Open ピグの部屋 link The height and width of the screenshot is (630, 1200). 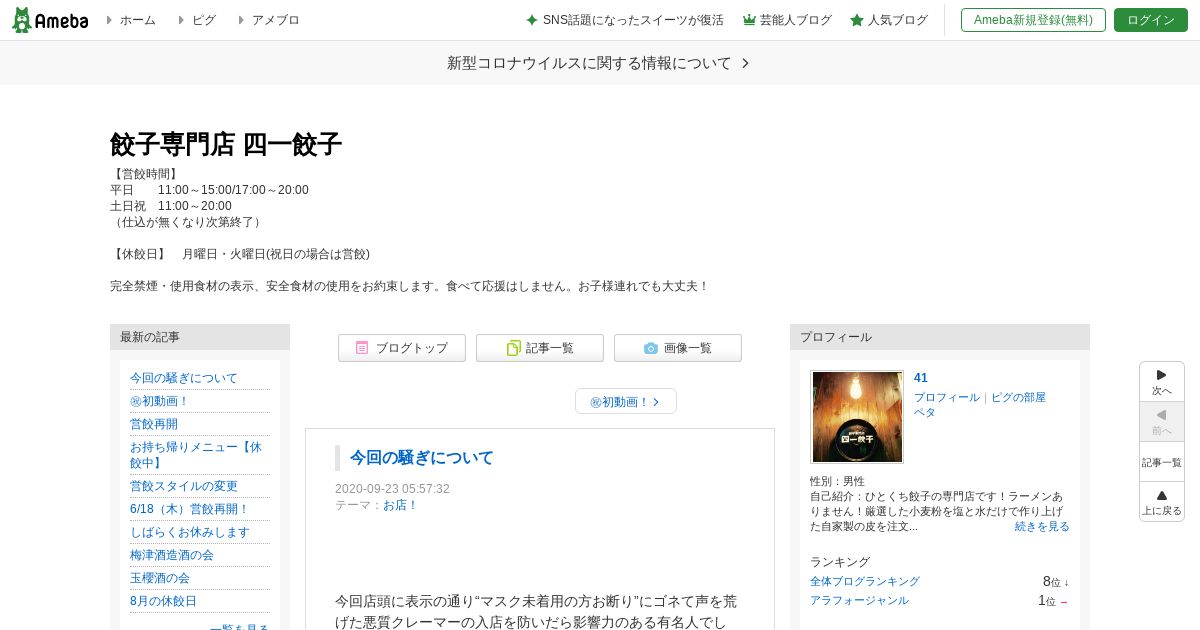(1018, 397)
